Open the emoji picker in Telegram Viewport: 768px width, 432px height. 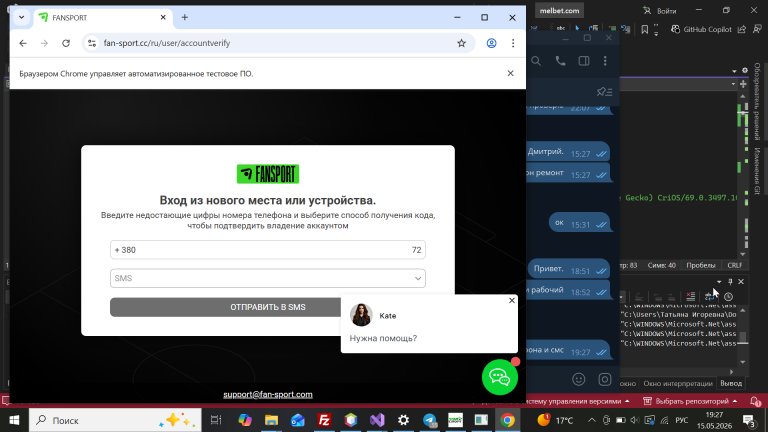point(579,379)
